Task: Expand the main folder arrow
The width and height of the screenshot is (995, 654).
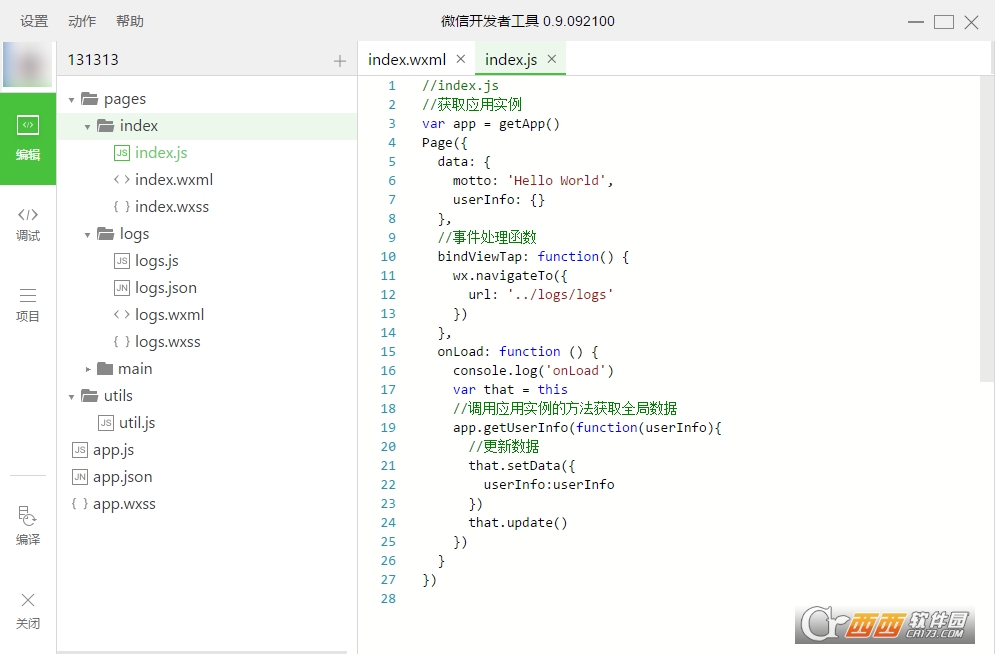Action: coord(88,369)
